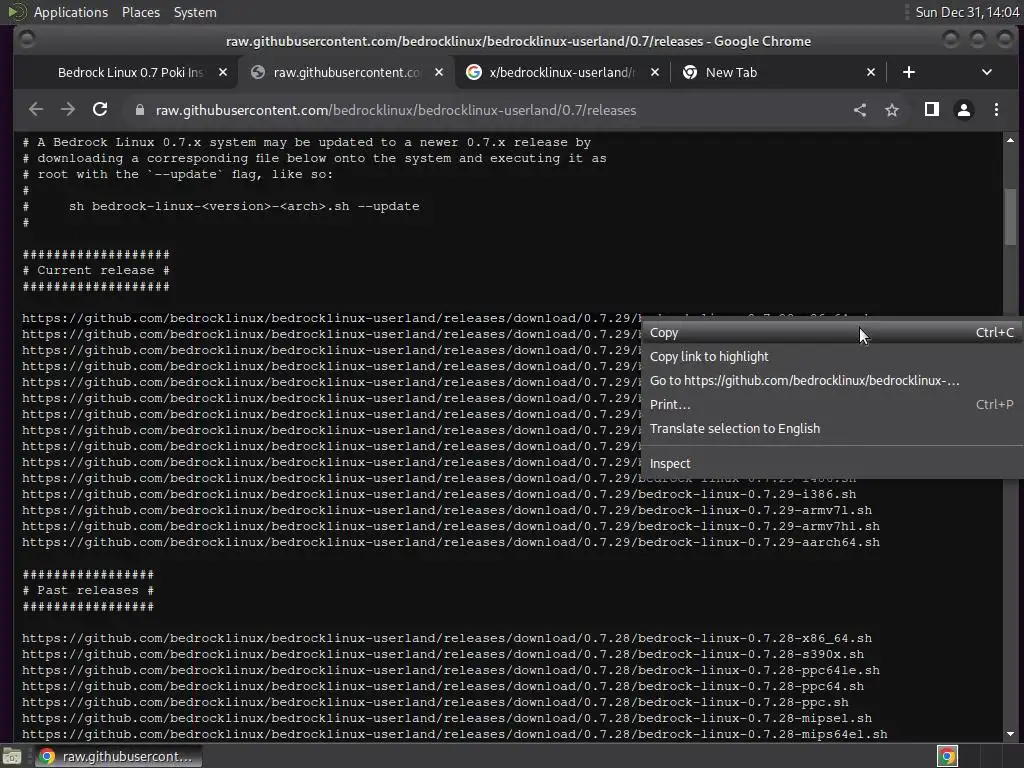Choose Copy link to highlight

(x=832, y=357)
